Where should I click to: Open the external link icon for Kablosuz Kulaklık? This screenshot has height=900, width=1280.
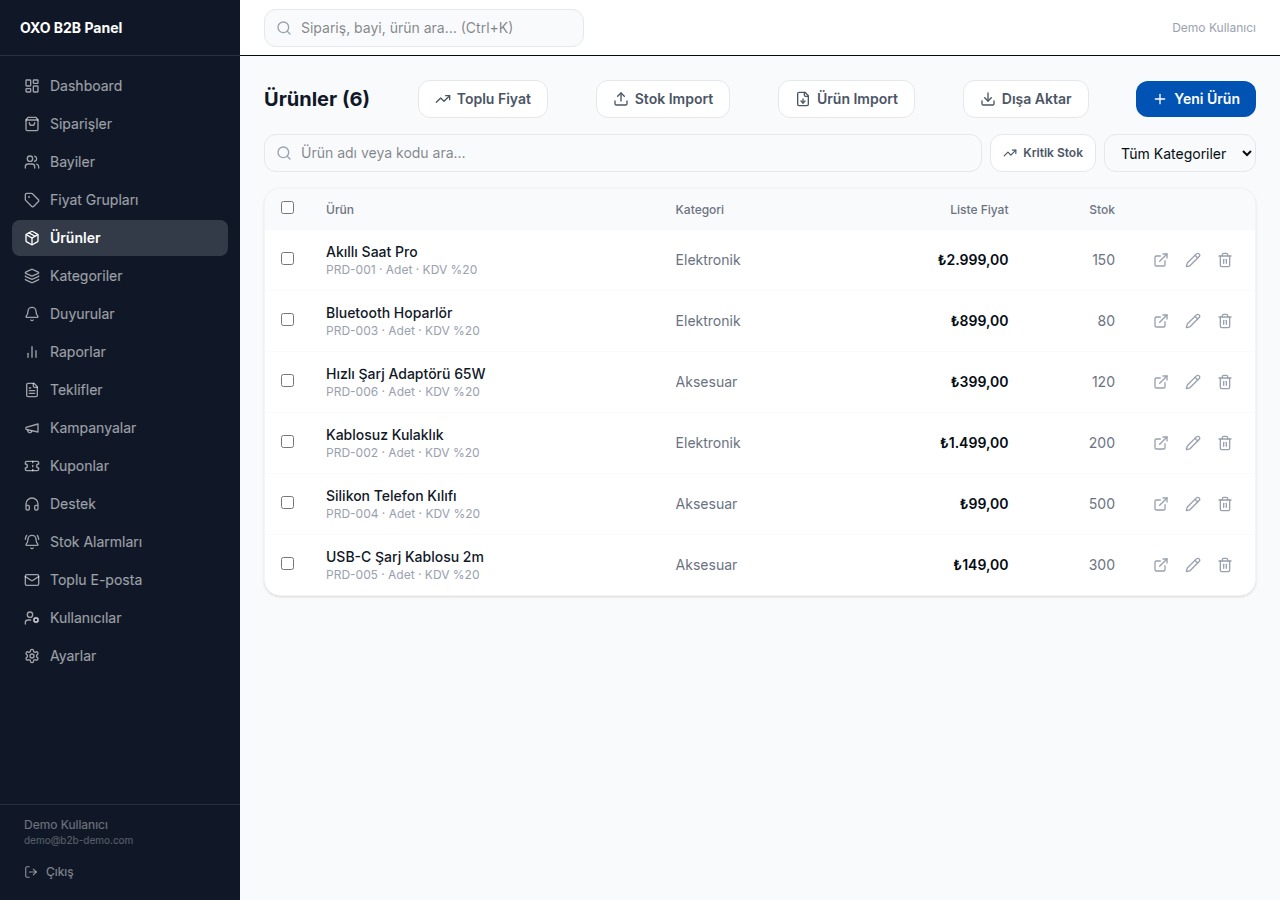1161,443
